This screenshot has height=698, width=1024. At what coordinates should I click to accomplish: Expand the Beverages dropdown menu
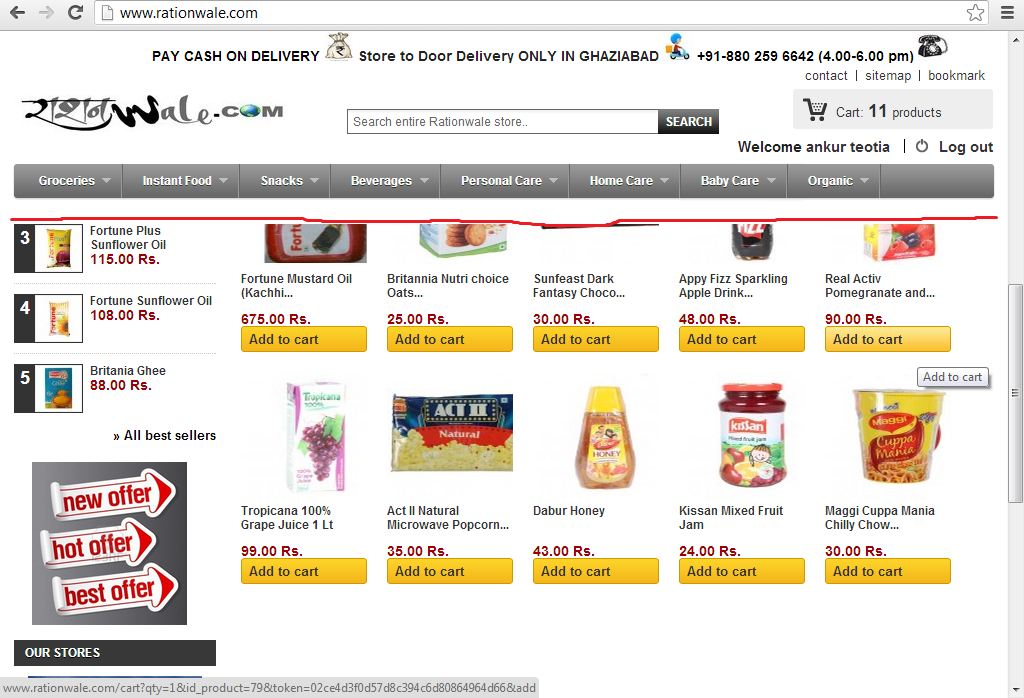[x=385, y=181]
